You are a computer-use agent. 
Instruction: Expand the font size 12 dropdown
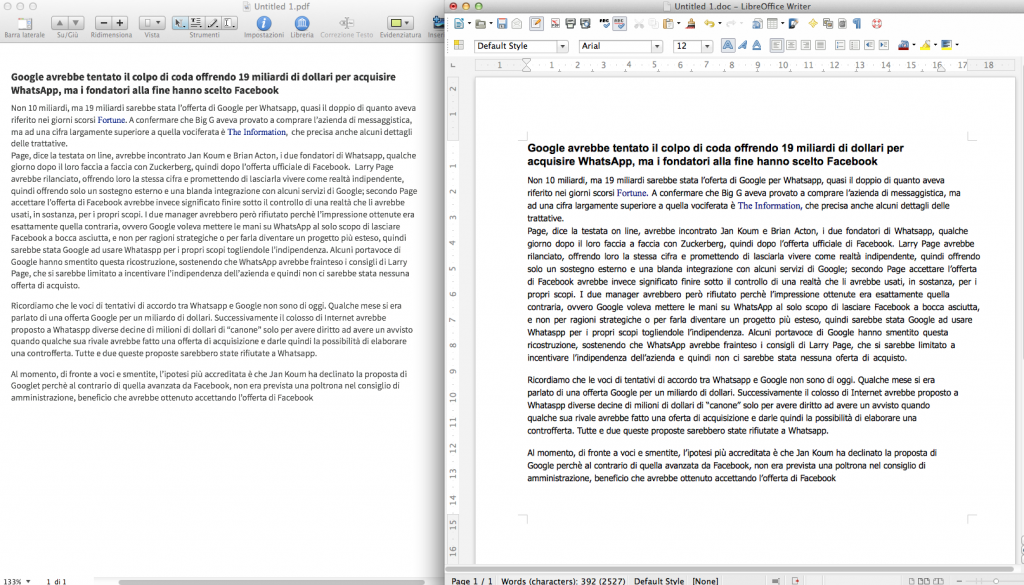707,46
